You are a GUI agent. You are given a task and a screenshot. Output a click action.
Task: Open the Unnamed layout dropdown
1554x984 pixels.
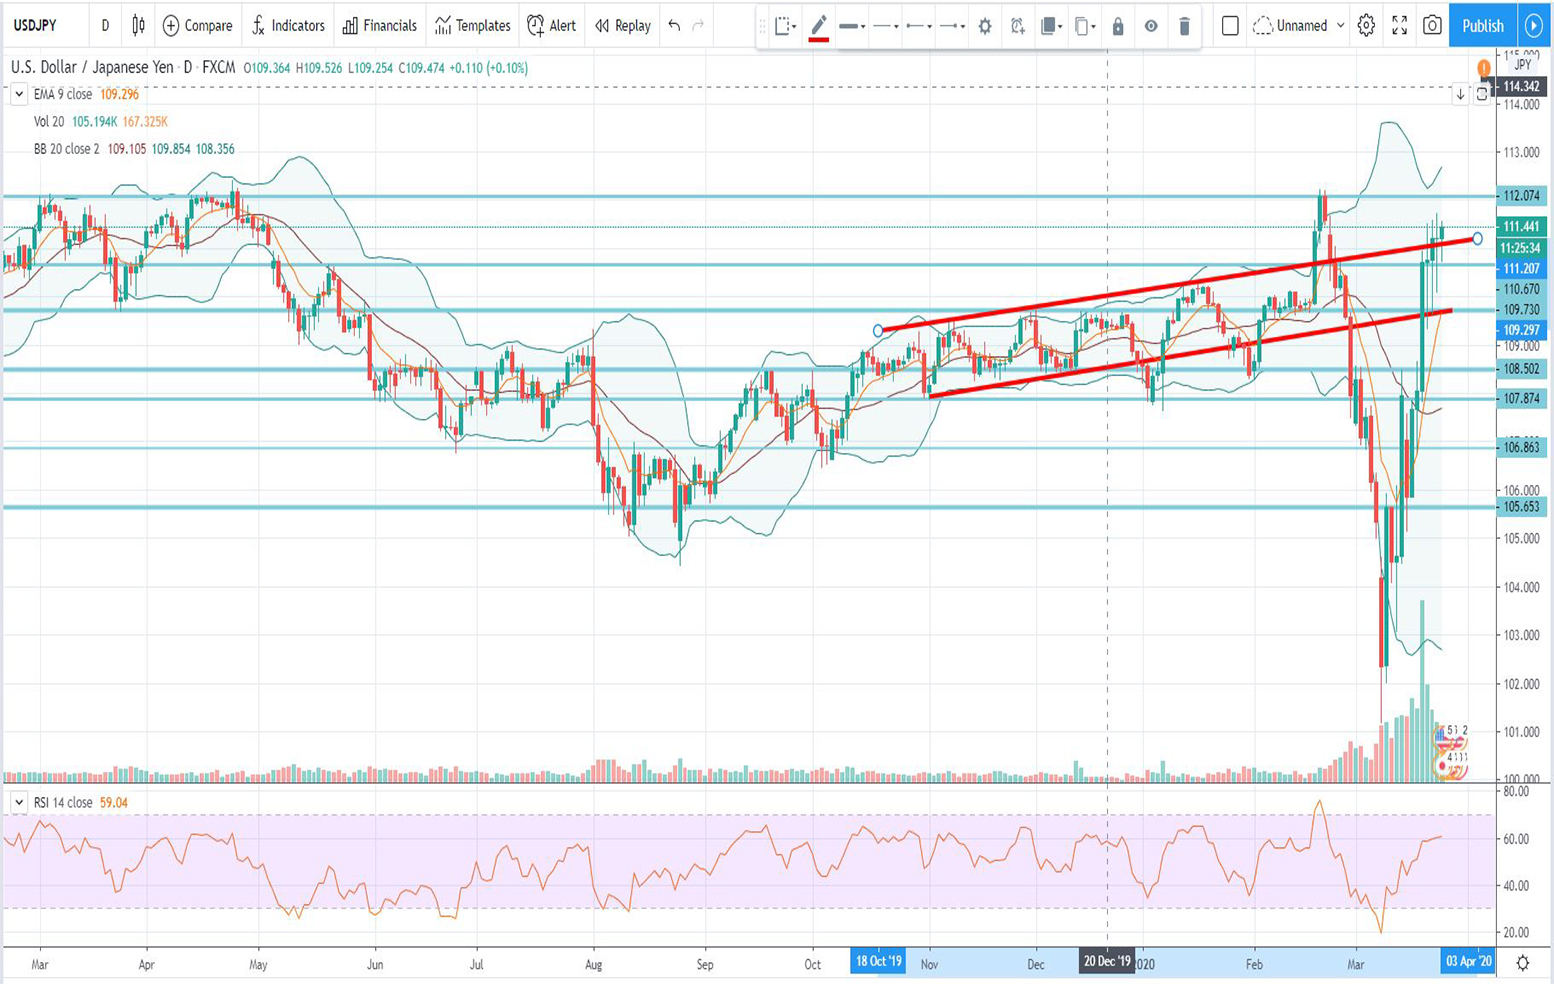pyautogui.click(x=1340, y=26)
